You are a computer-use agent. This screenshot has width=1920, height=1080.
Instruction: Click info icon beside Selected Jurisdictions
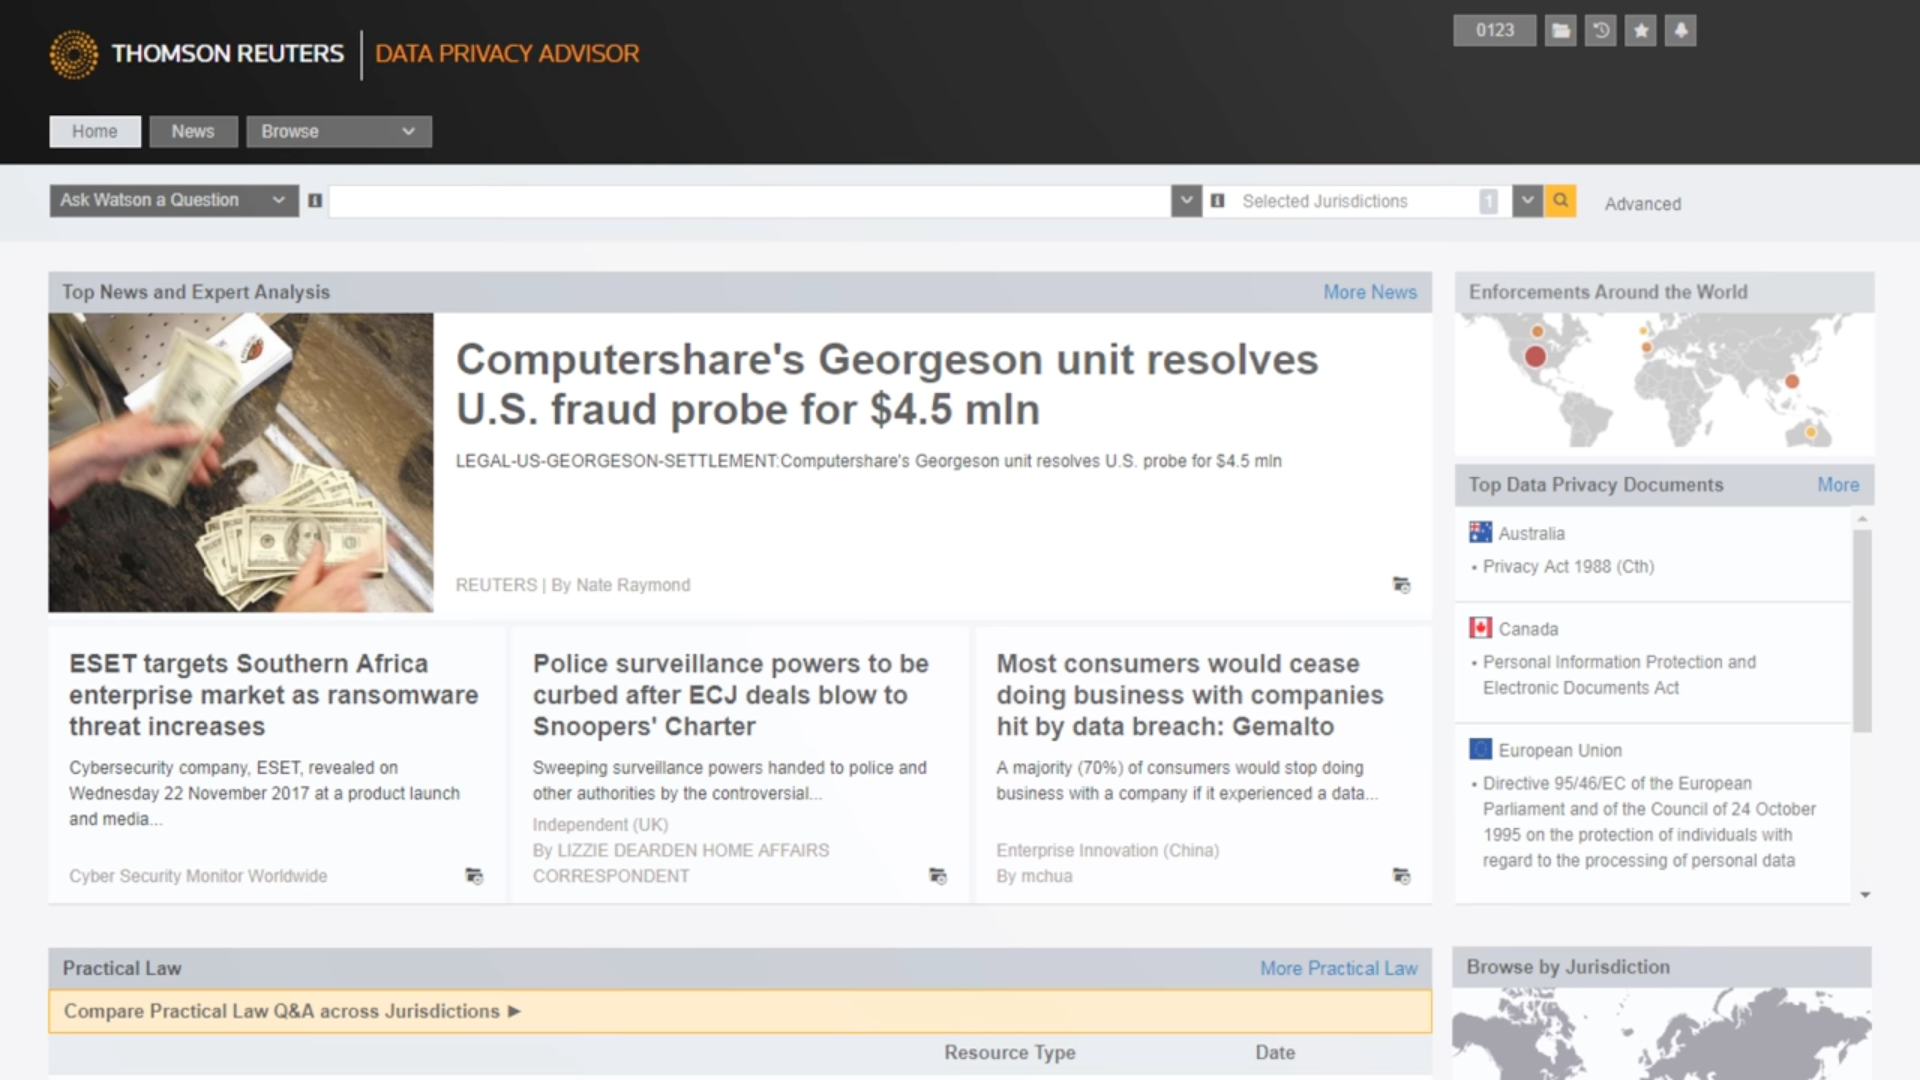1217,201
